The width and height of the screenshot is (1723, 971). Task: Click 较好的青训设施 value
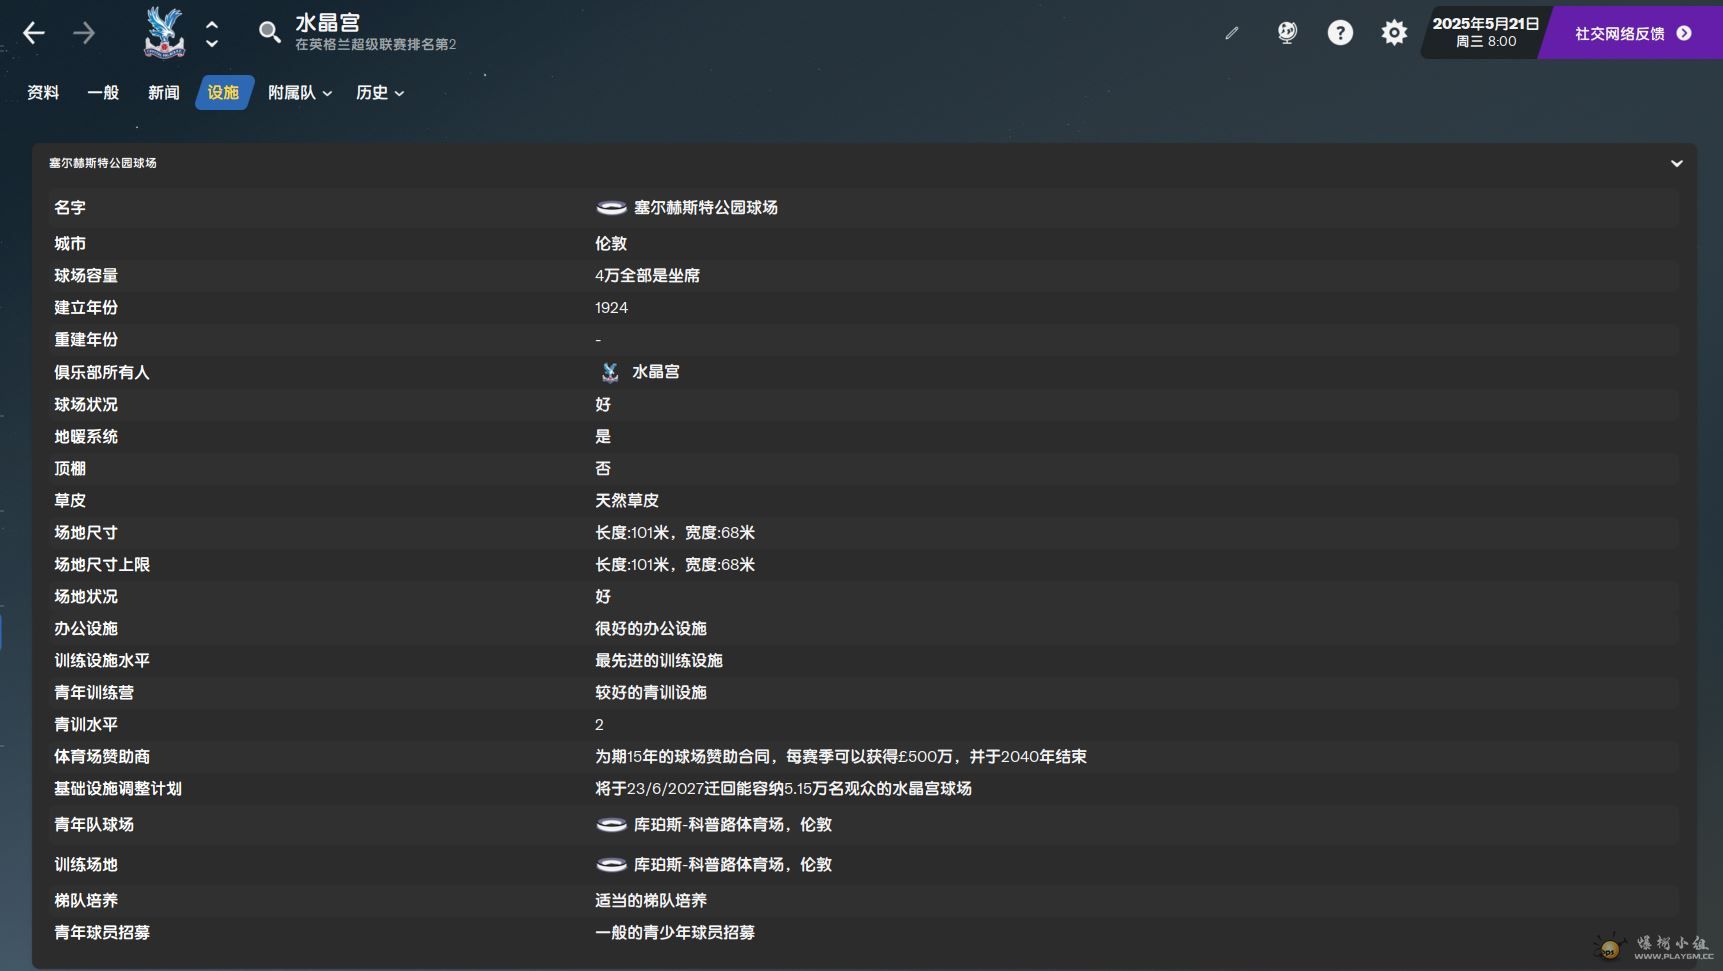tap(651, 692)
